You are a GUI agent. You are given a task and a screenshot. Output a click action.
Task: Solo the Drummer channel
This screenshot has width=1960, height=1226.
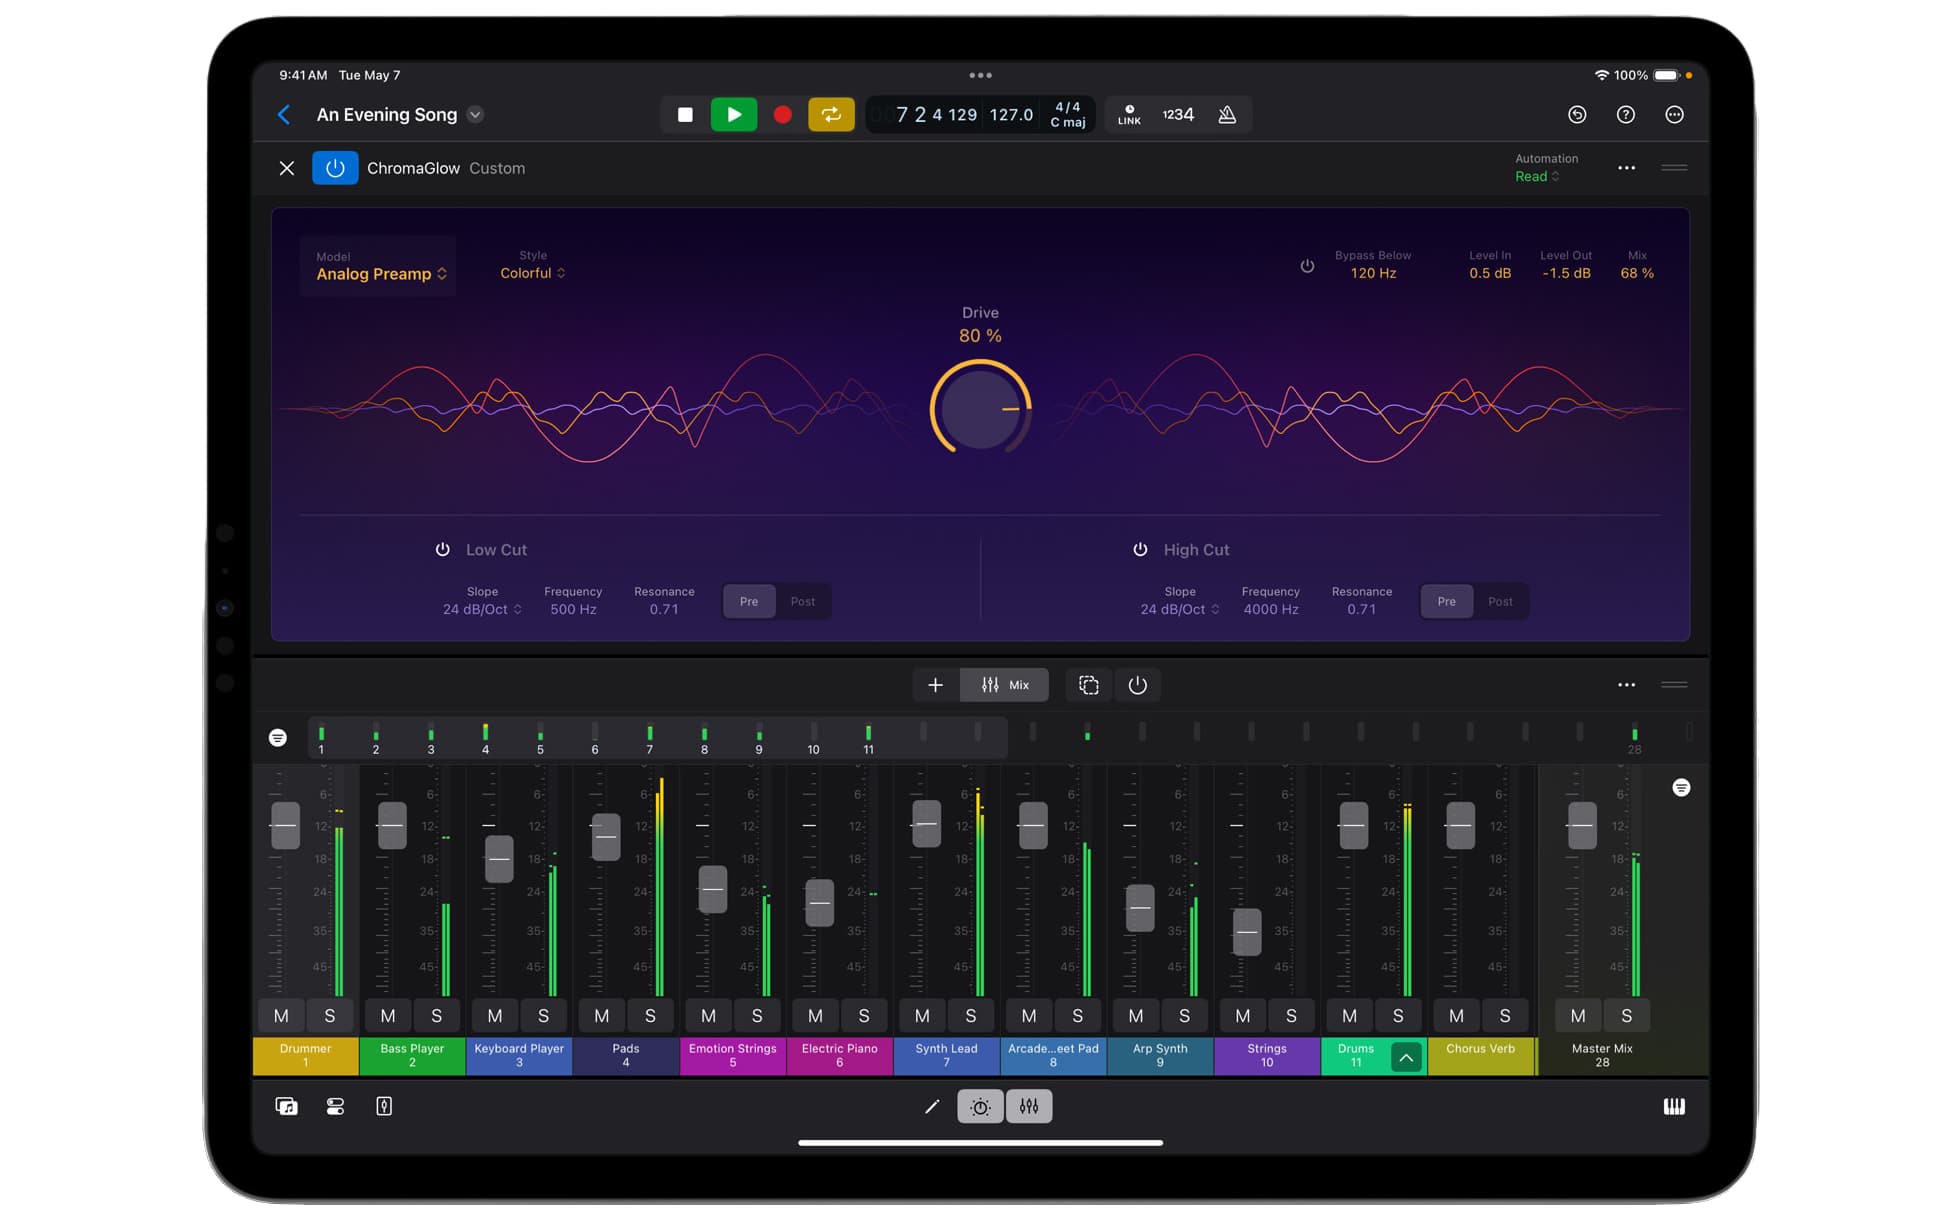(x=330, y=1016)
